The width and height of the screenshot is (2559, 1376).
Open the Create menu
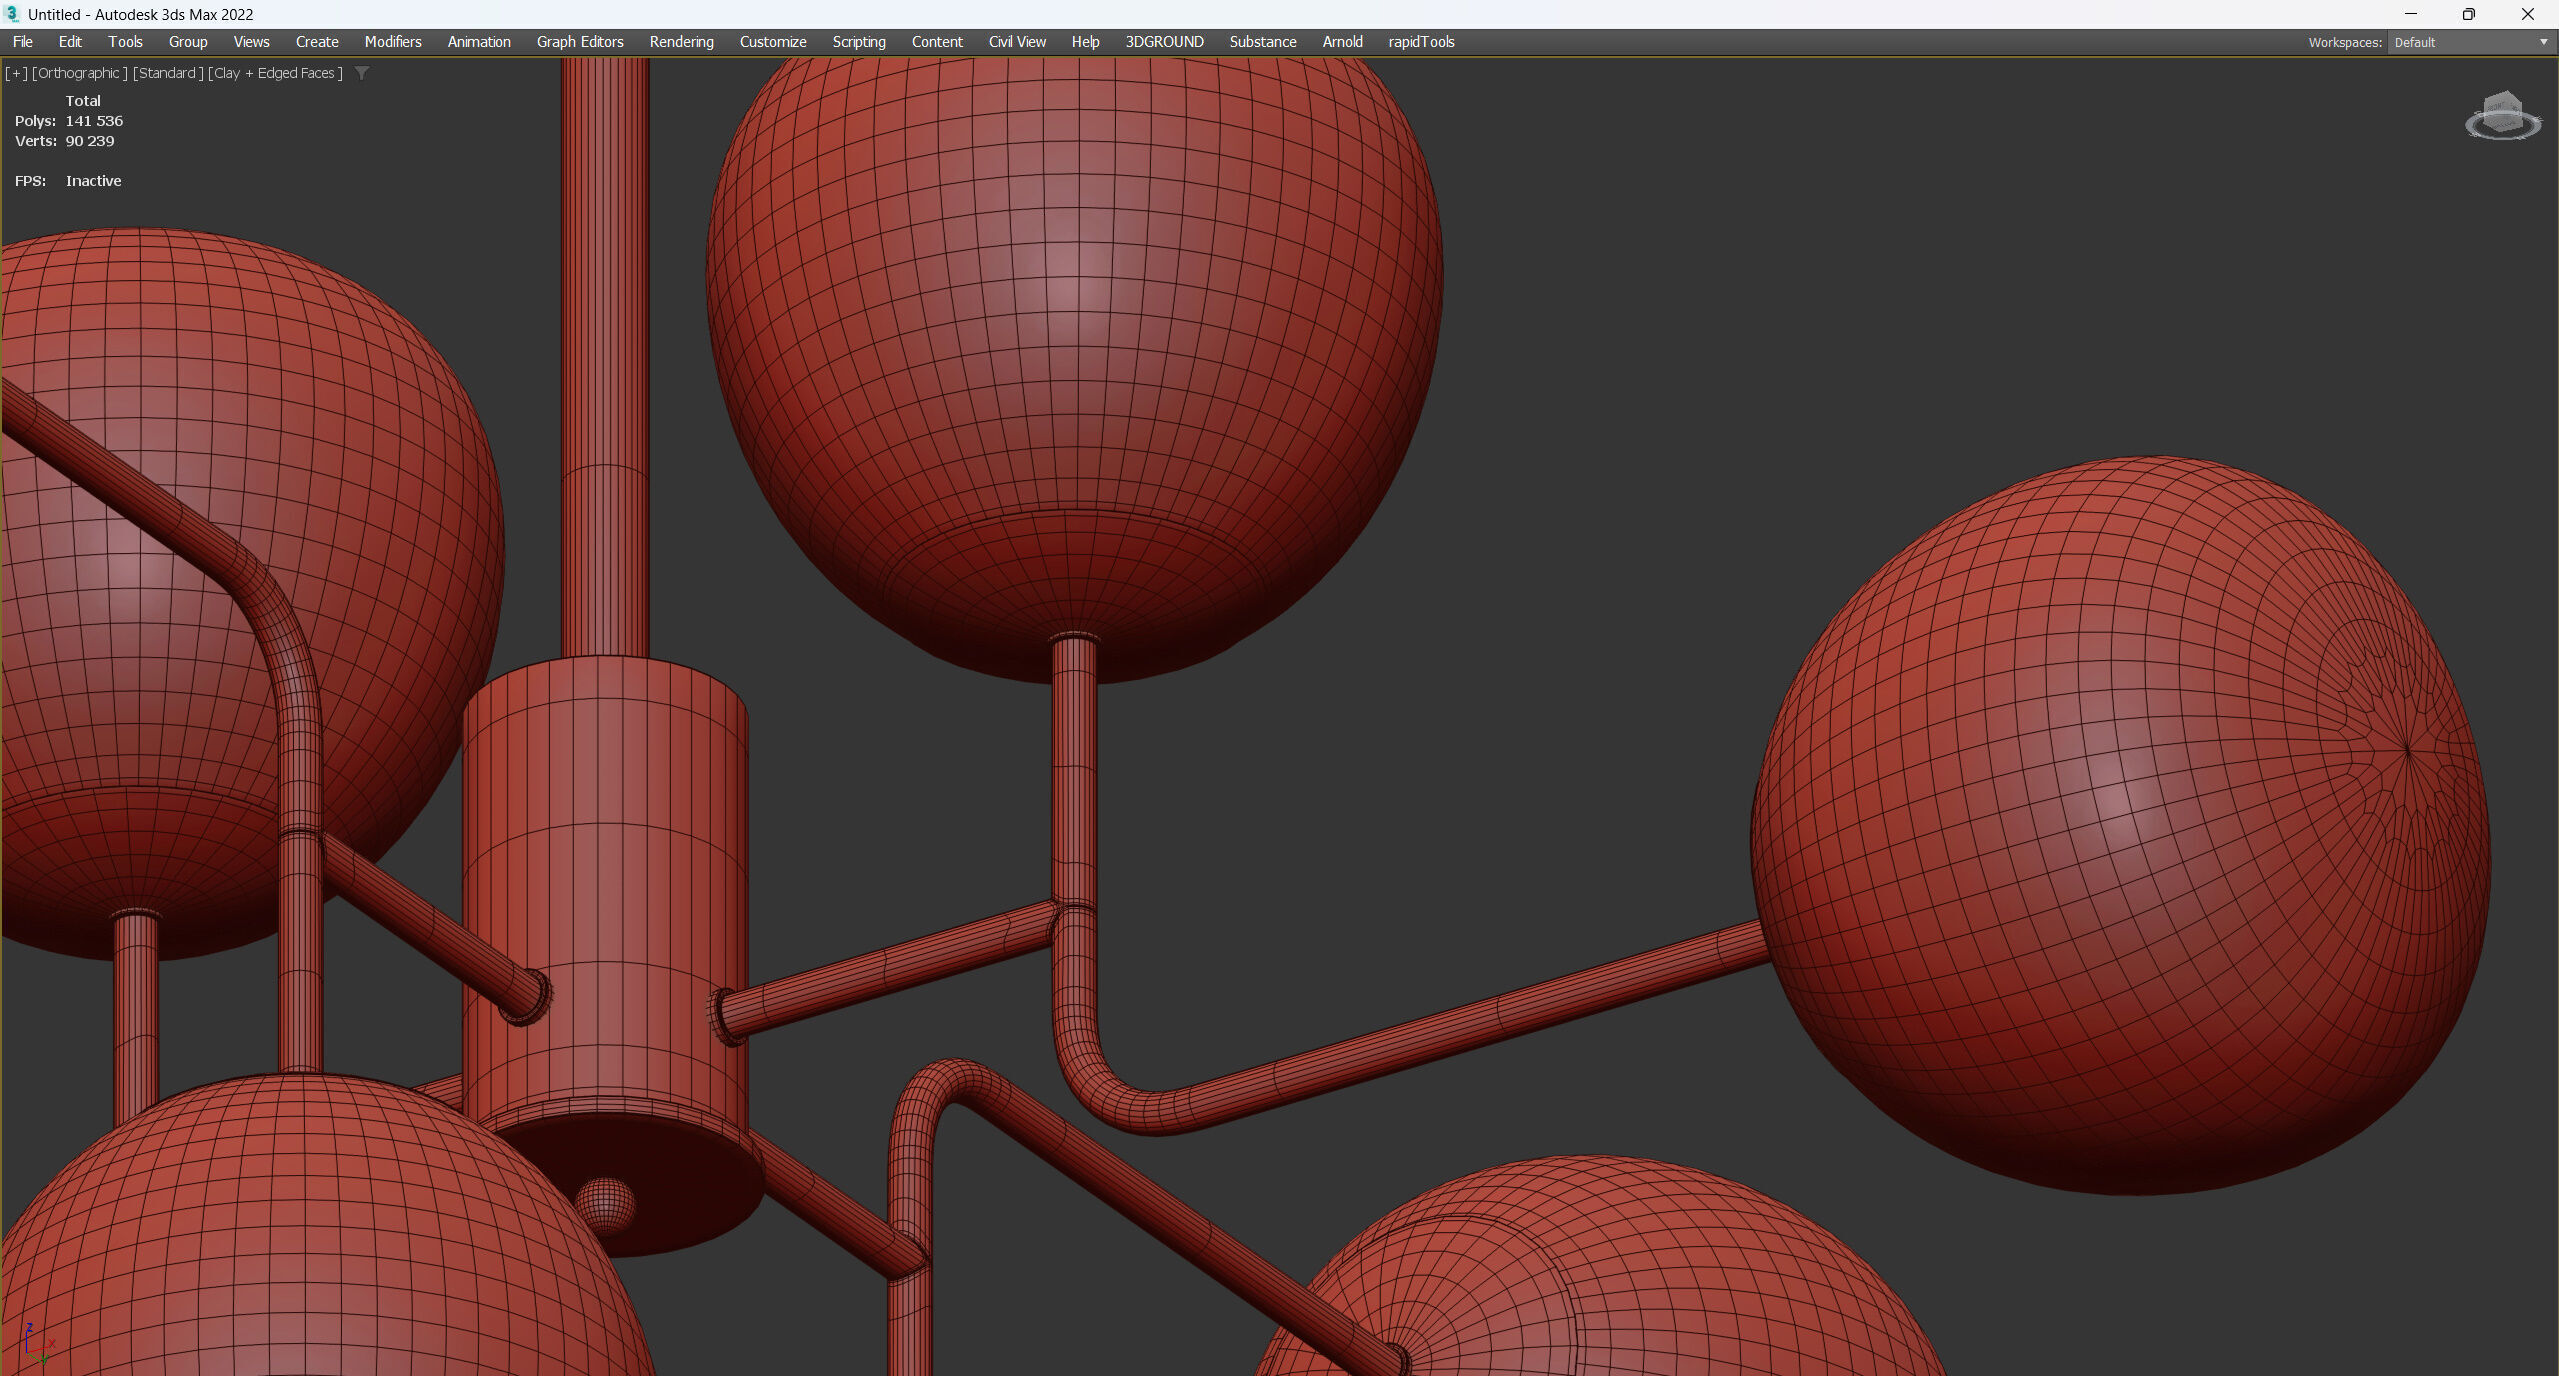coord(317,42)
